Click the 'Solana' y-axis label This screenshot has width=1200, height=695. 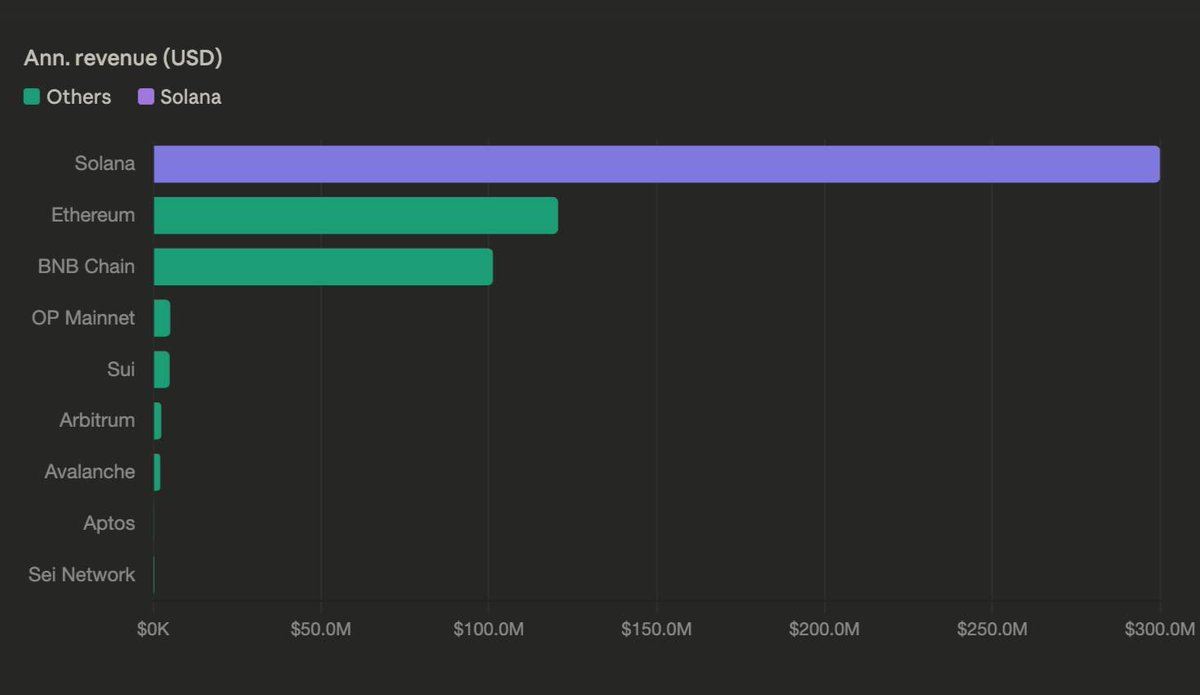[x=105, y=164]
